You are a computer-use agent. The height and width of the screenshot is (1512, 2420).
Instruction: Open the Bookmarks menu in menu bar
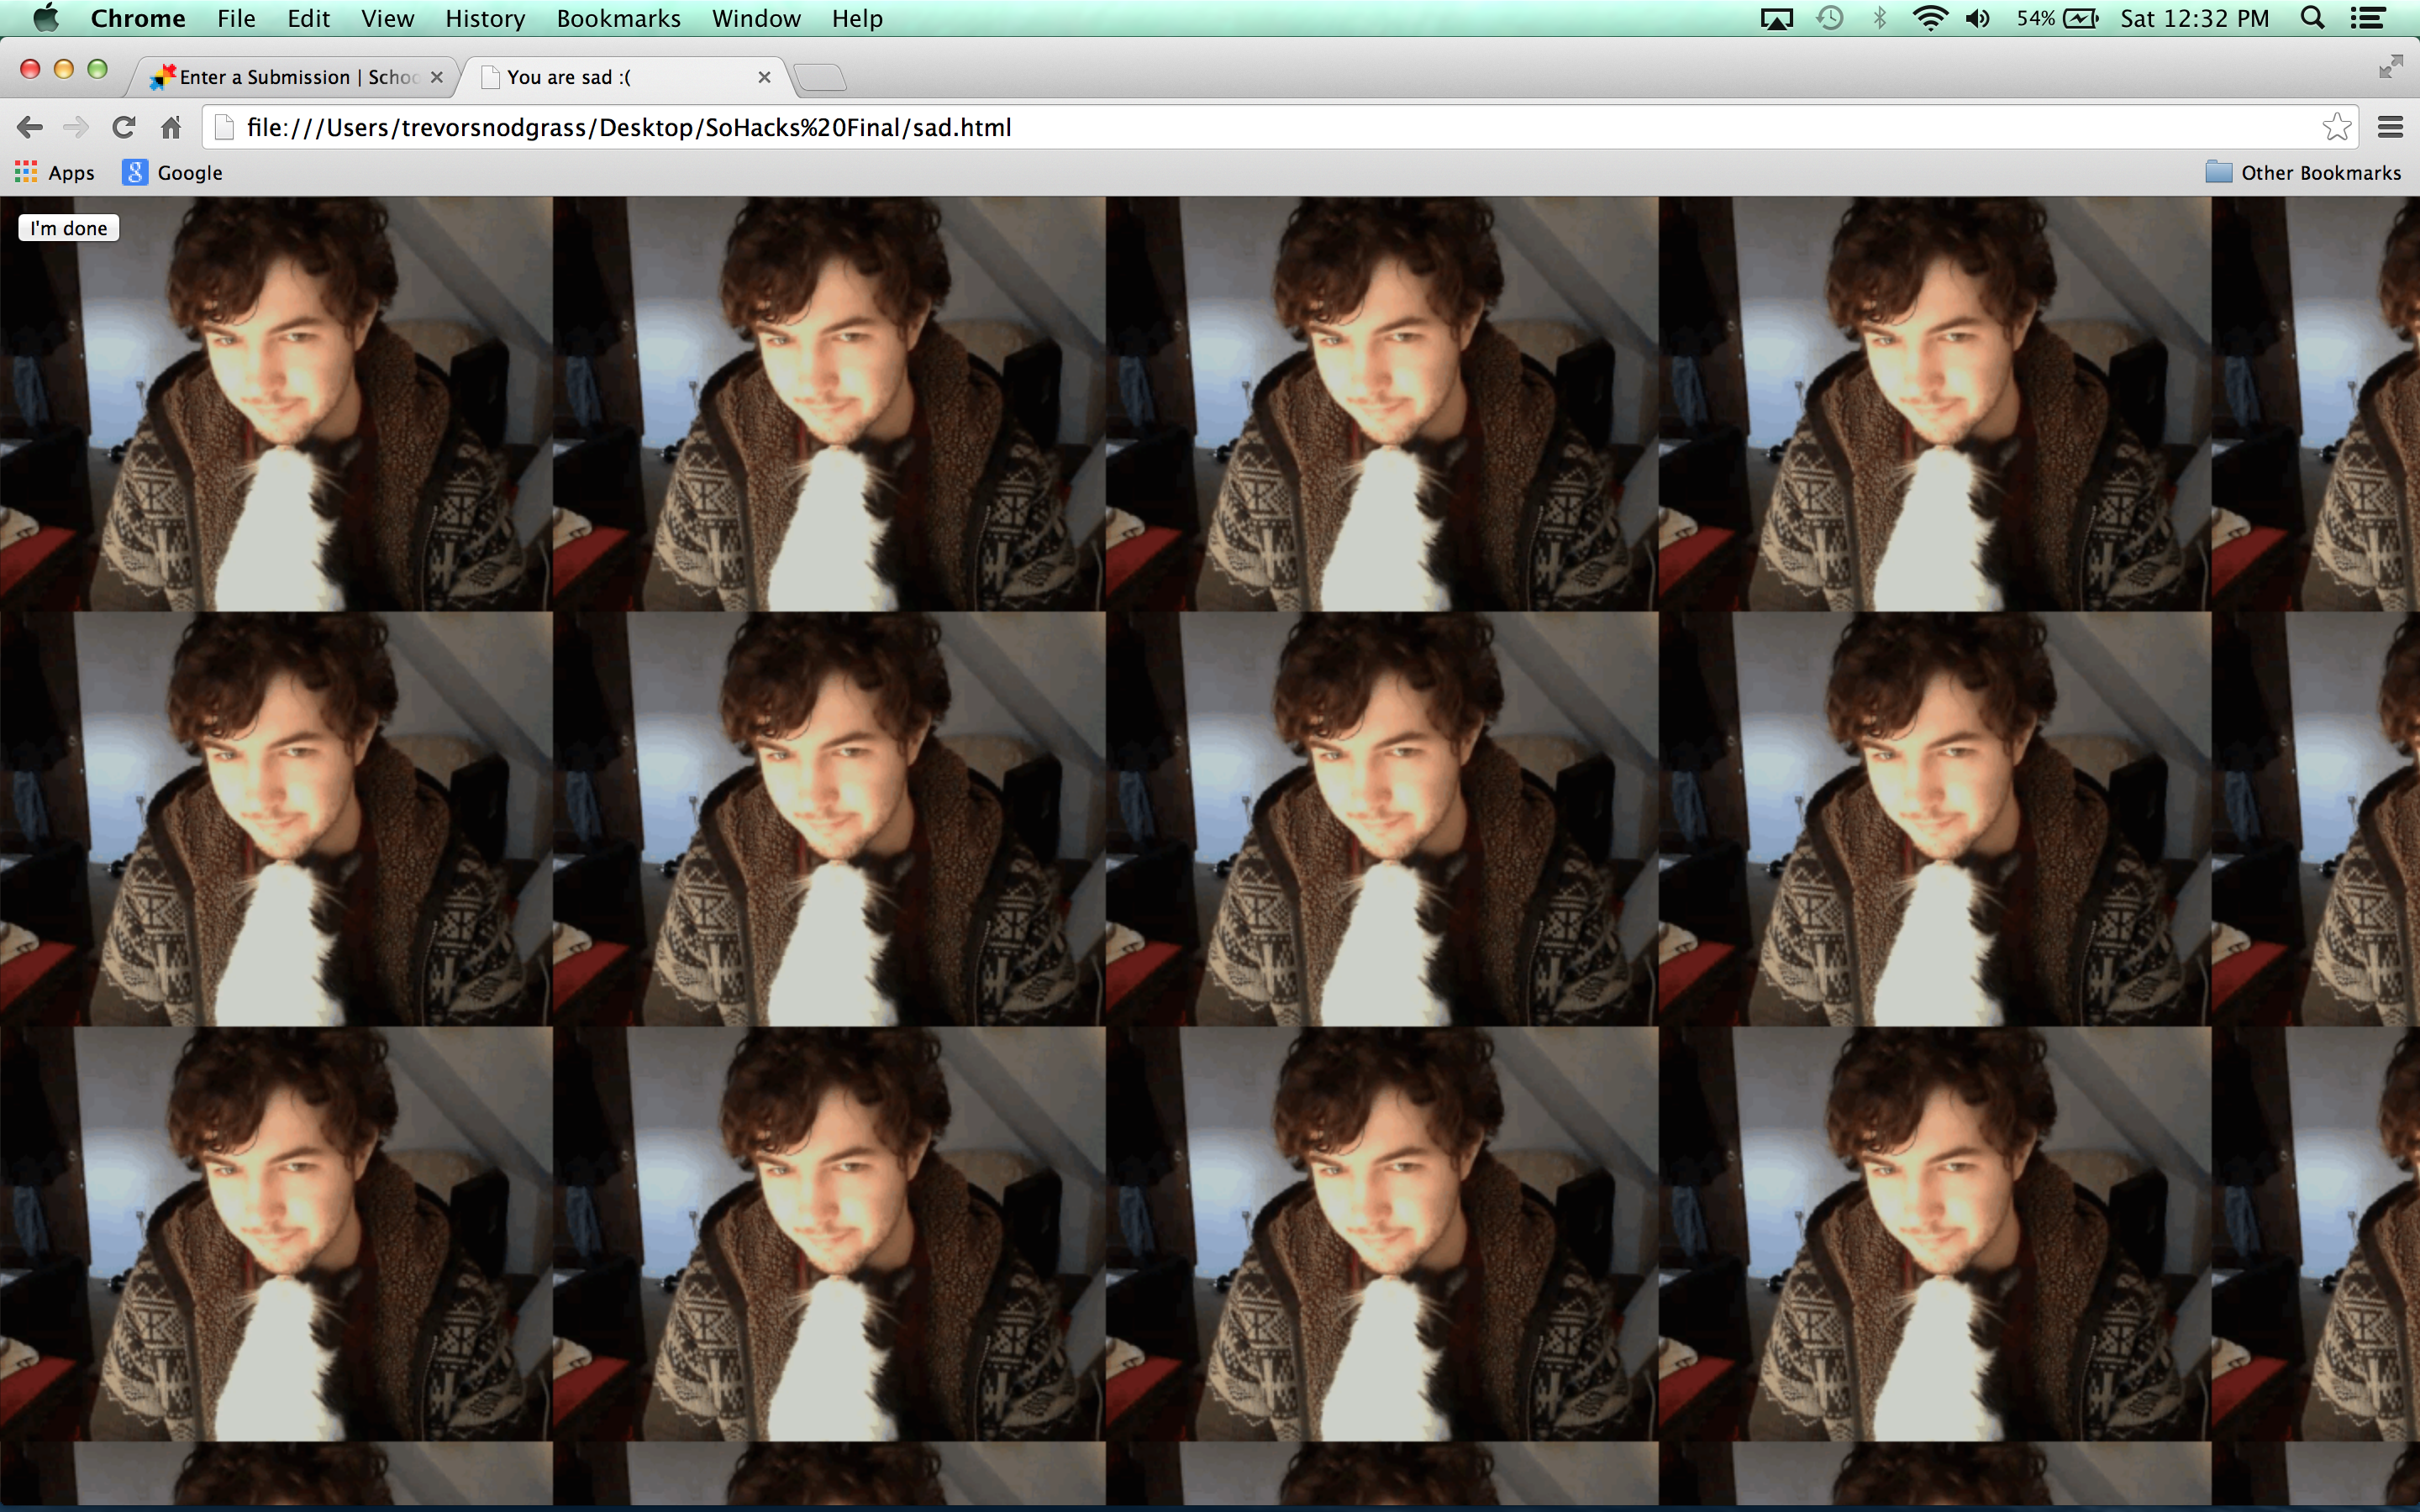[618, 18]
